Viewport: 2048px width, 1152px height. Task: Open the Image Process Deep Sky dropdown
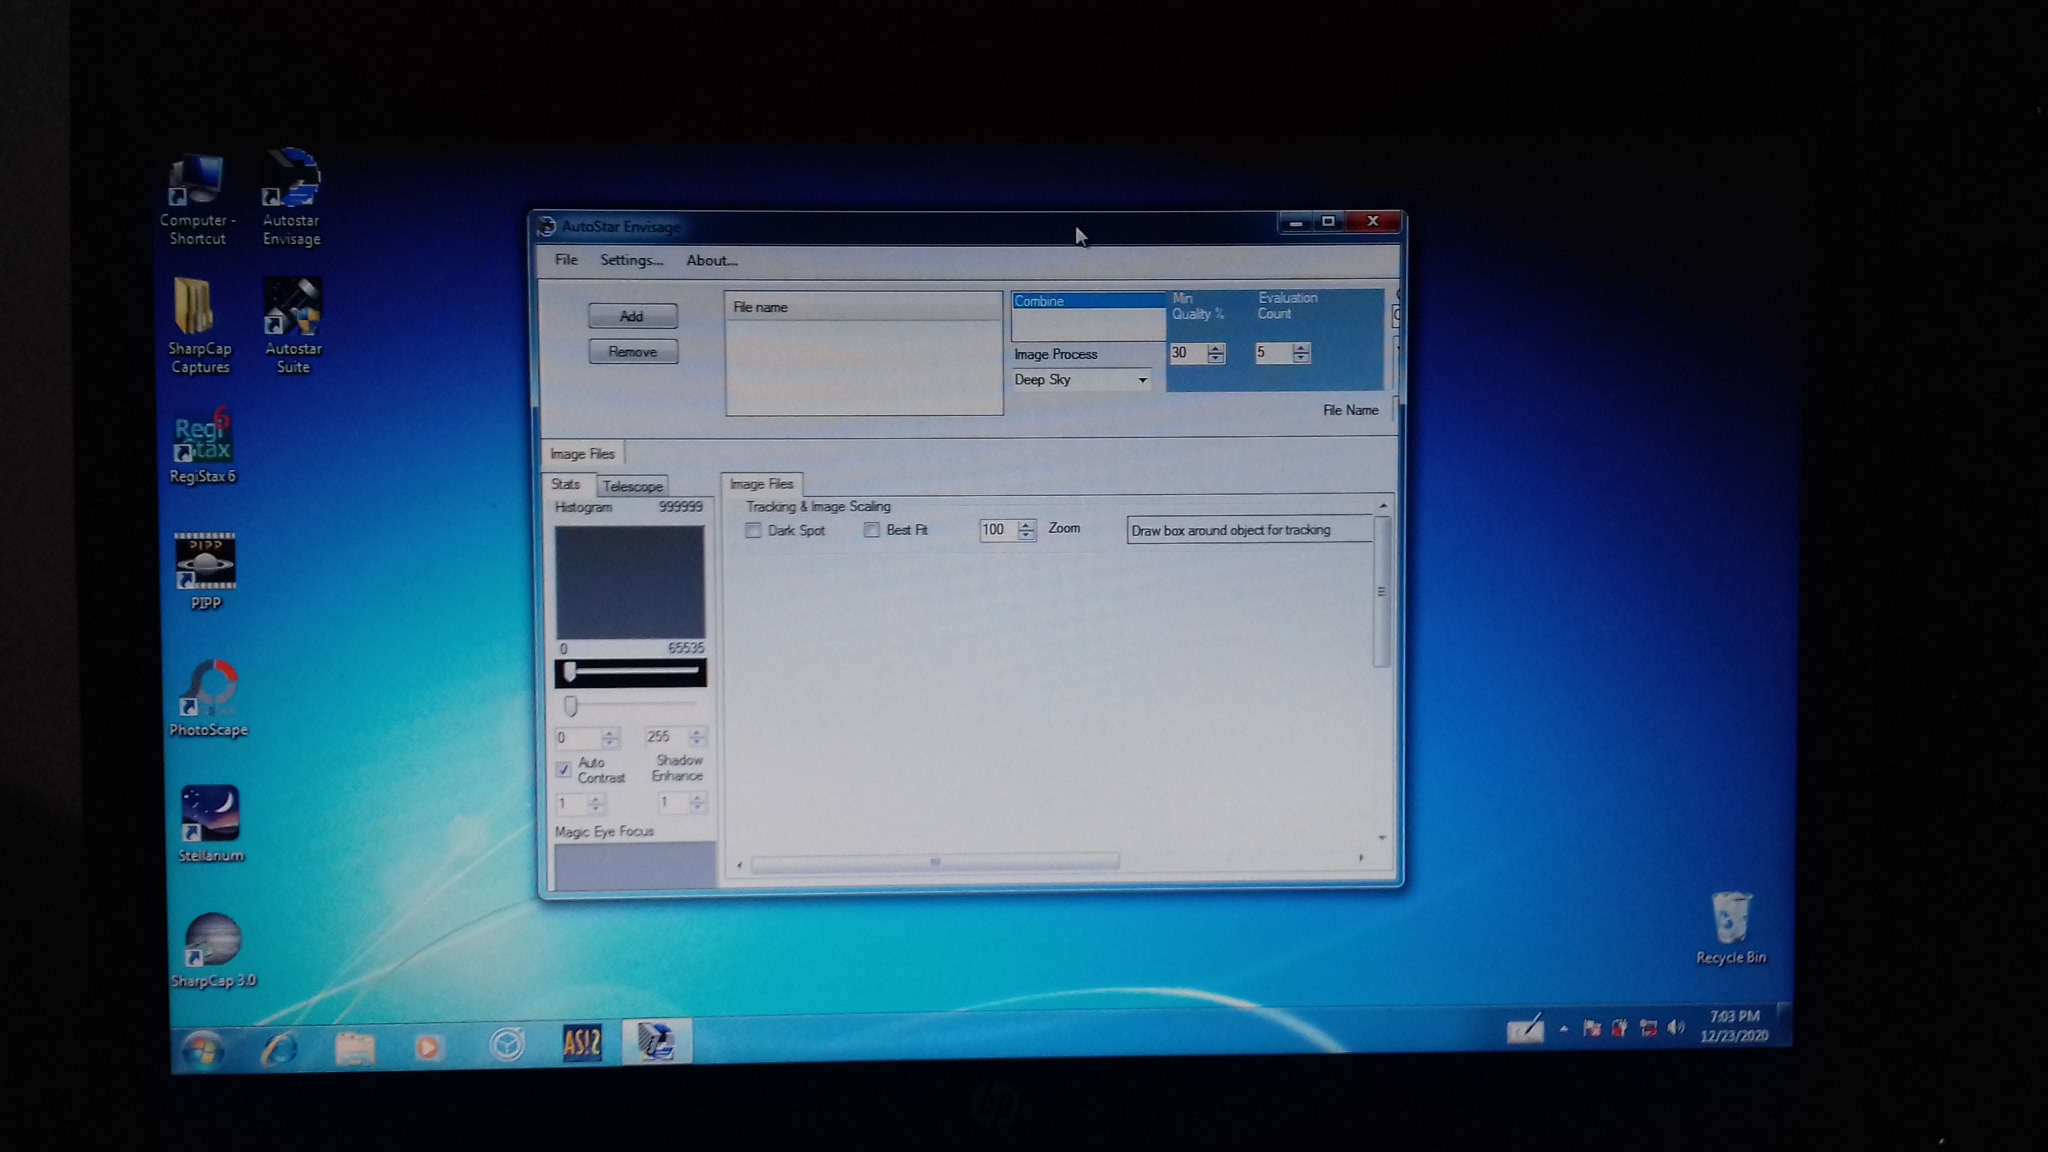click(x=1080, y=380)
